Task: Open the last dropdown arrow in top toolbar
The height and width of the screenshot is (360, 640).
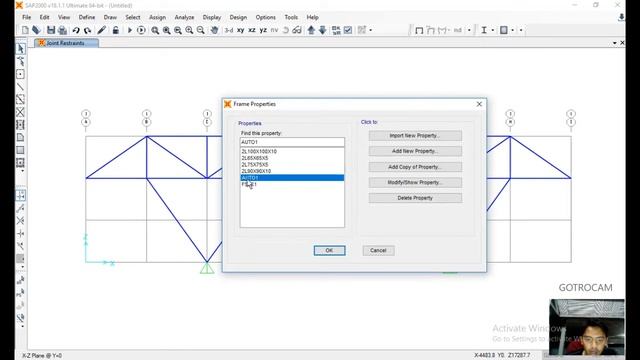Action: 521,30
